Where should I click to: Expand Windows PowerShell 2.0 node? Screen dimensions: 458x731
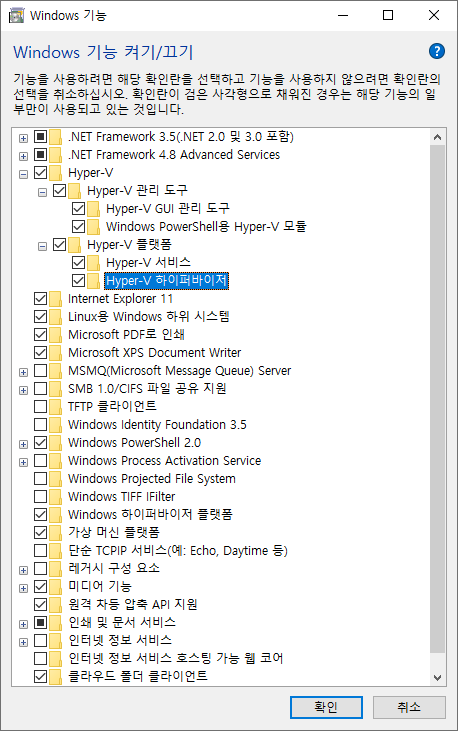[x=23, y=444]
